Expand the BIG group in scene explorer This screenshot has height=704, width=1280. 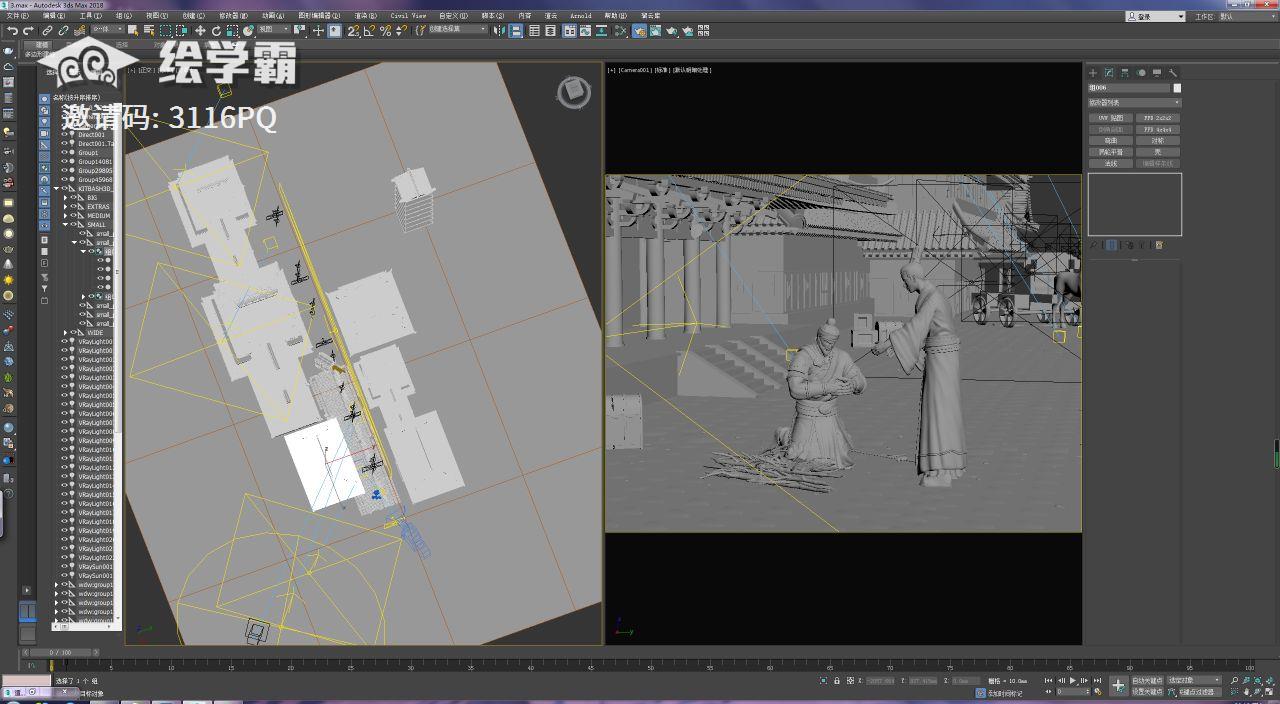[65, 198]
